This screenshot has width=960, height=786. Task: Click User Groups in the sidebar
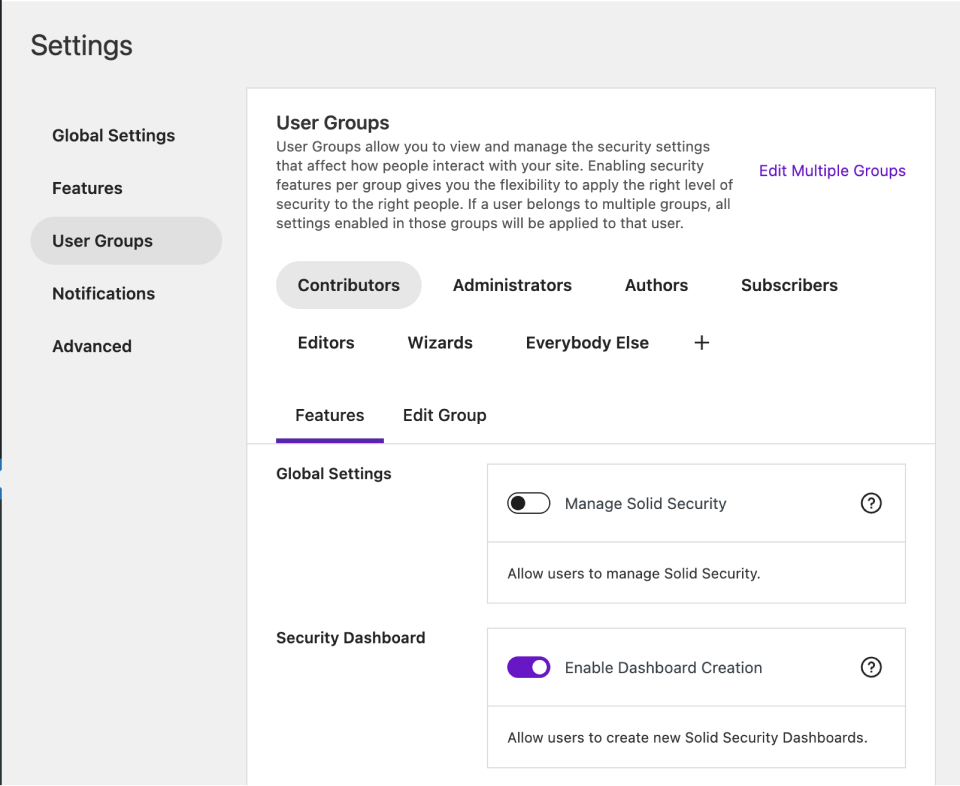[102, 241]
